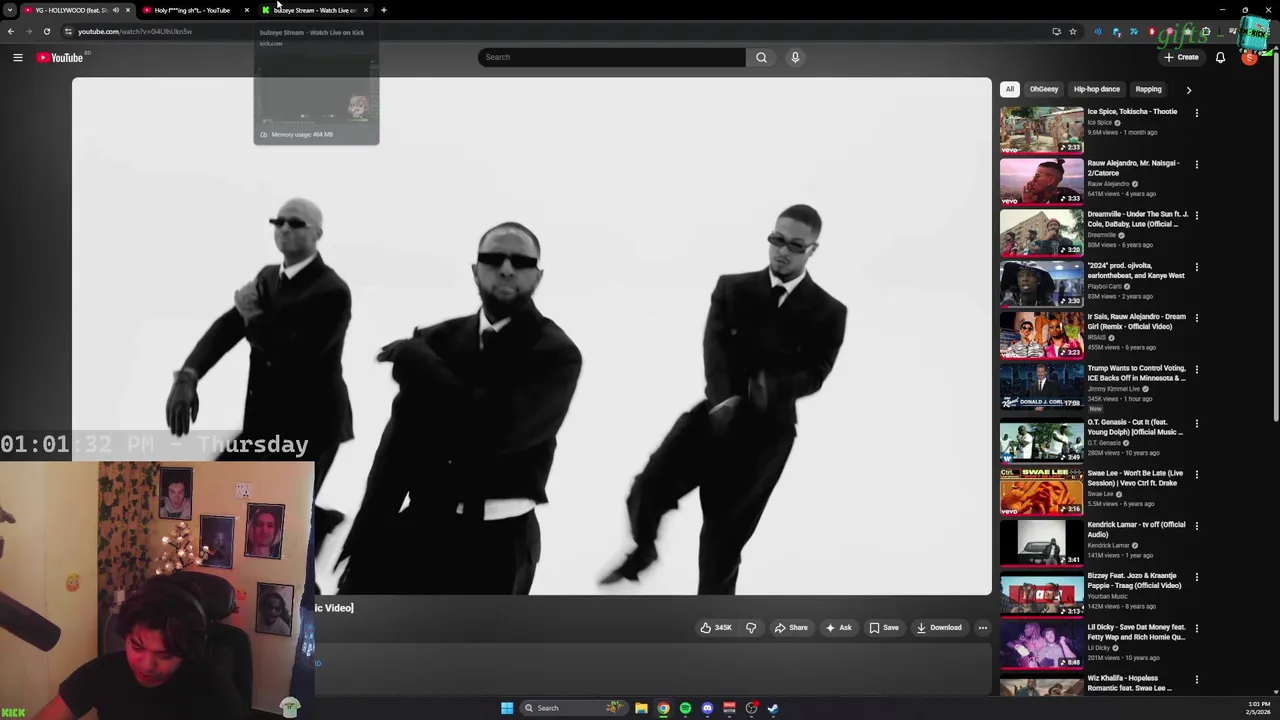Bookmark this page with the star icon

pos(1073,31)
